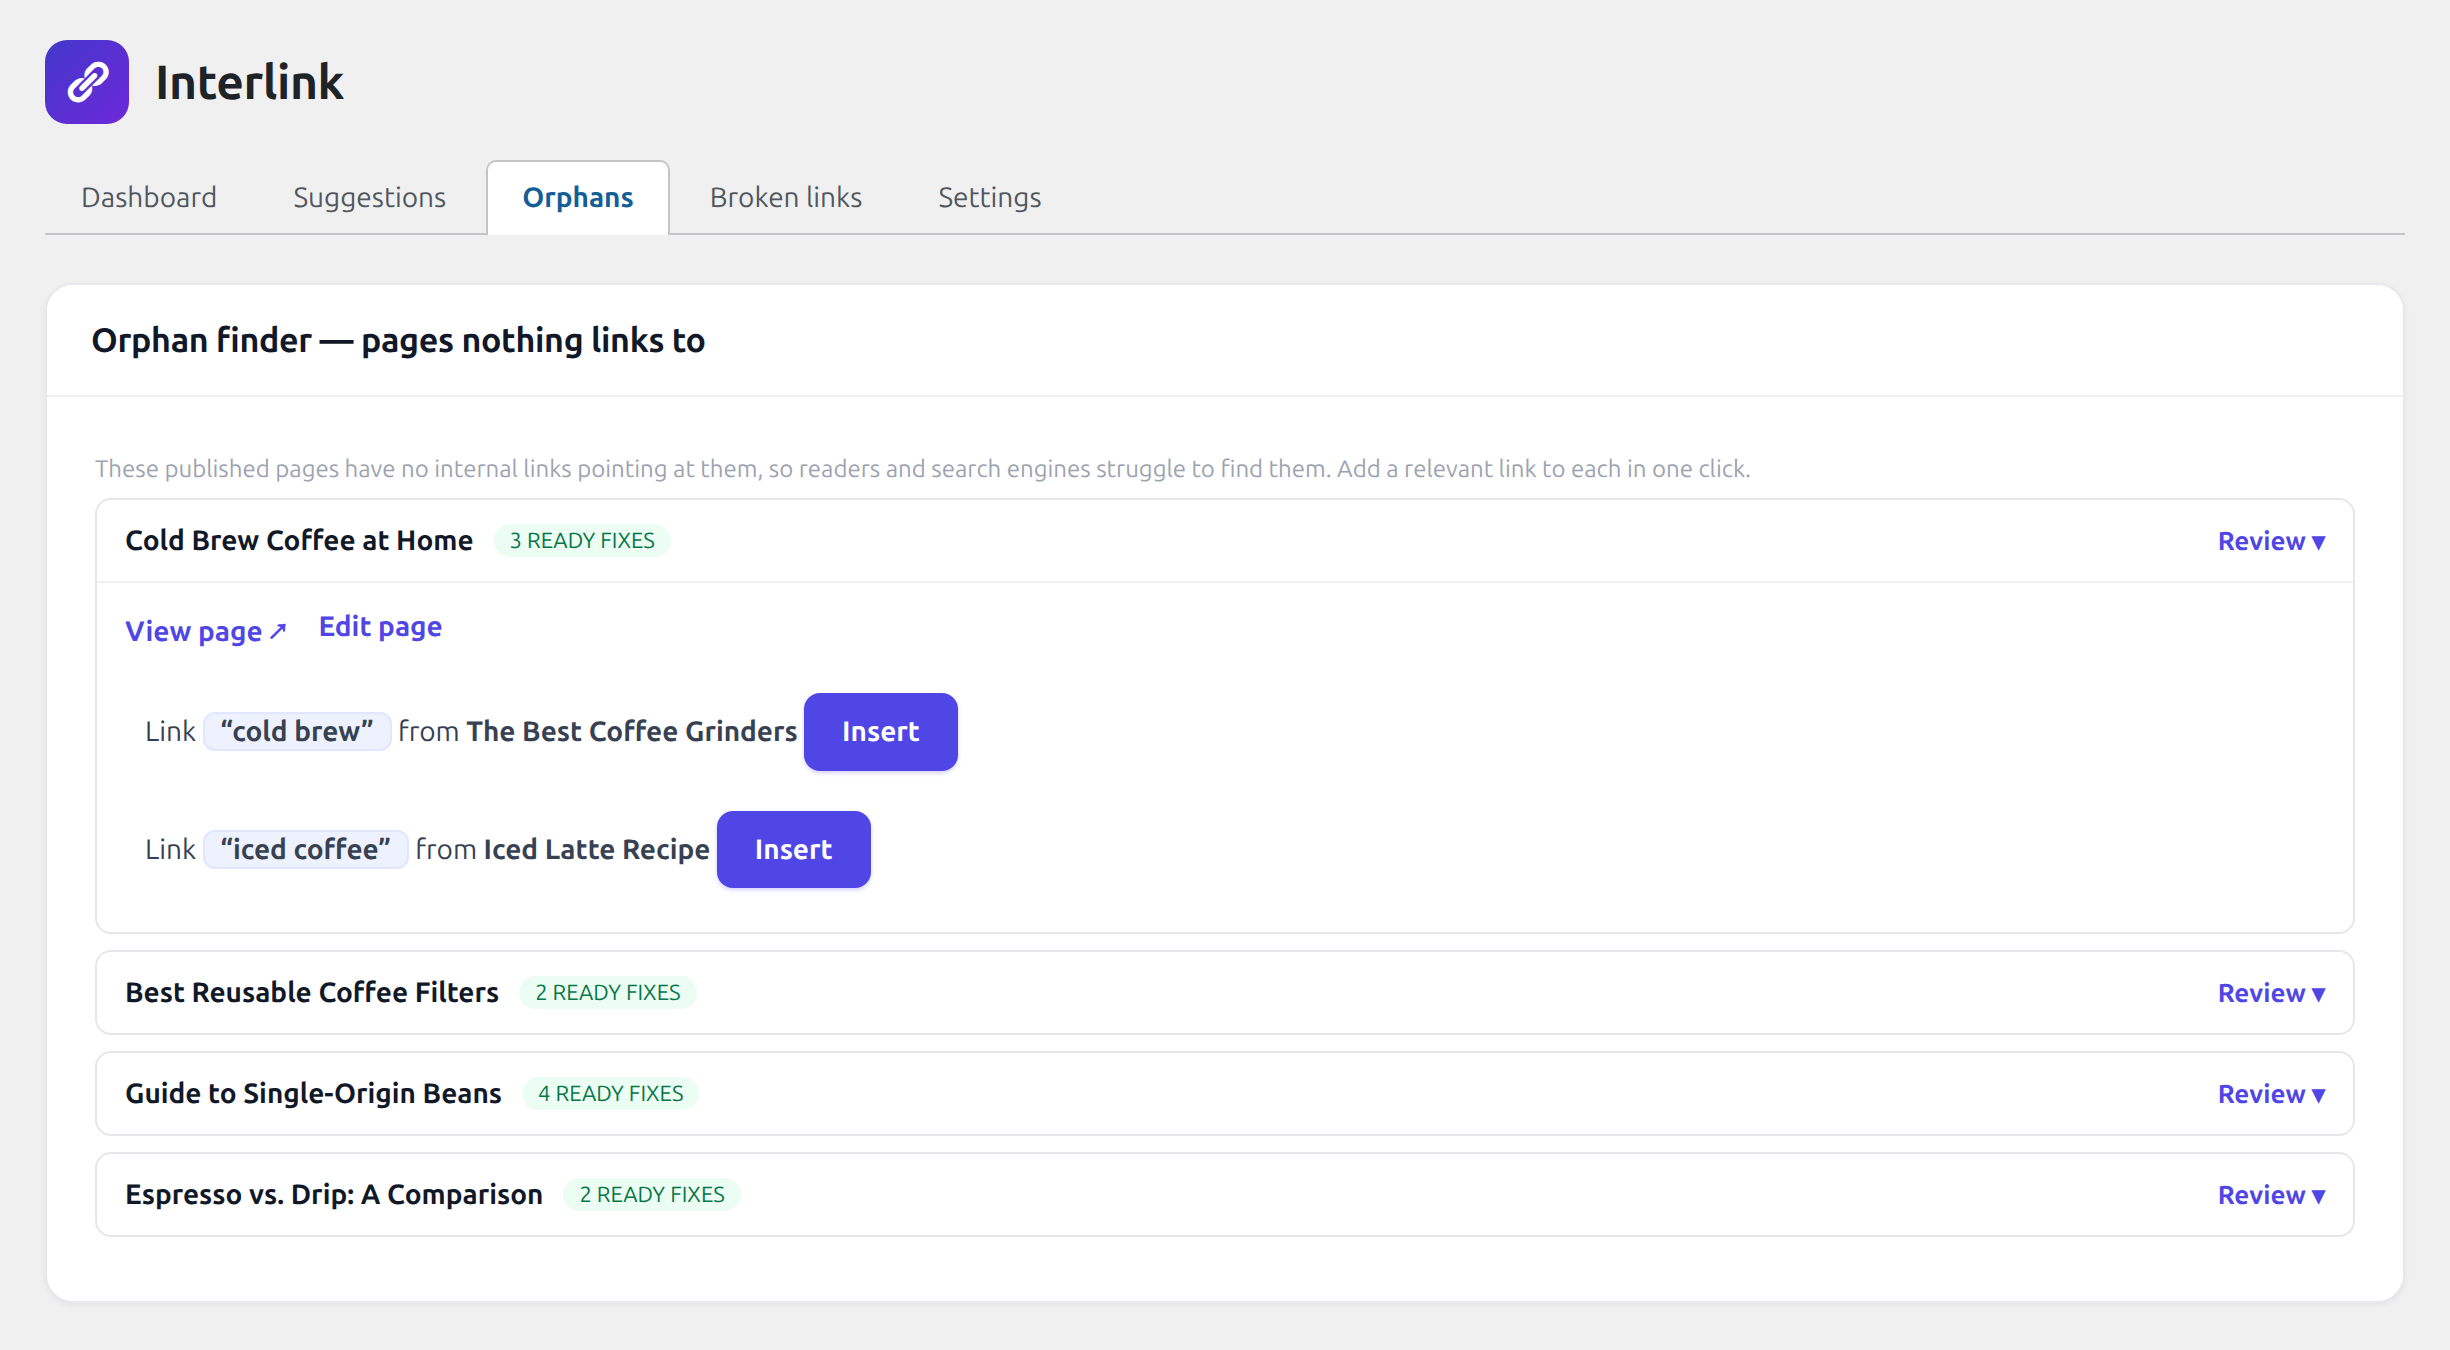Click the Guide to Single-Origin Beans title
Viewport: 2450px width, 1350px height.
point(313,1094)
